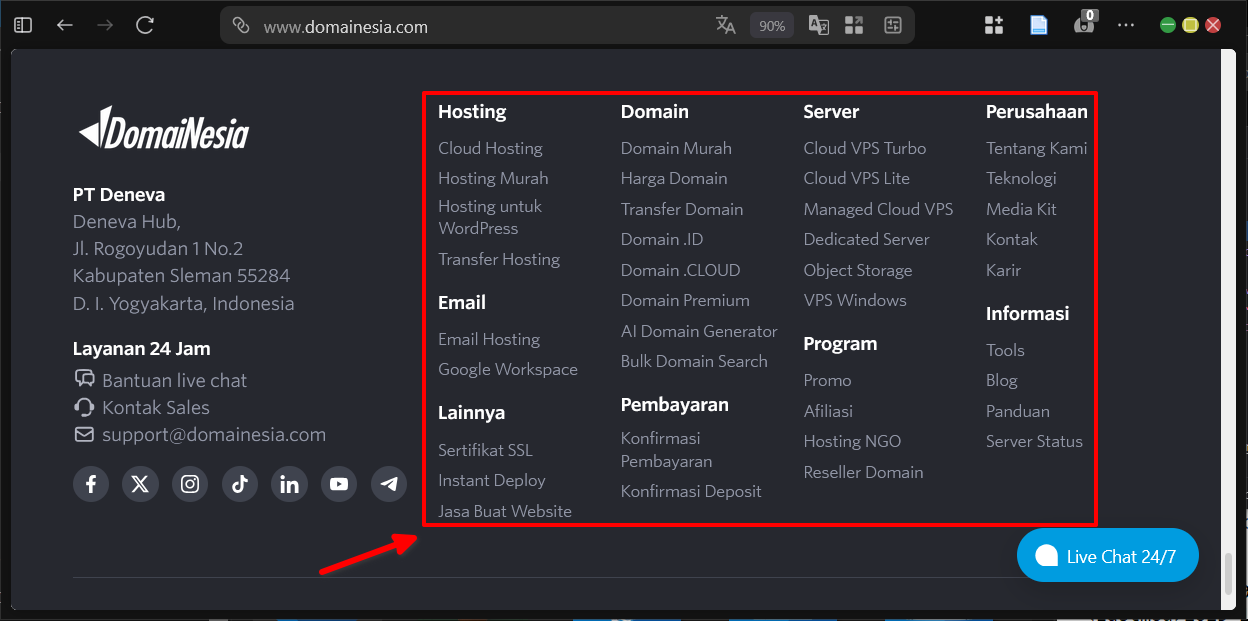The image size is (1248, 621).
Task: Open the Instagram social icon
Action: coord(190,483)
